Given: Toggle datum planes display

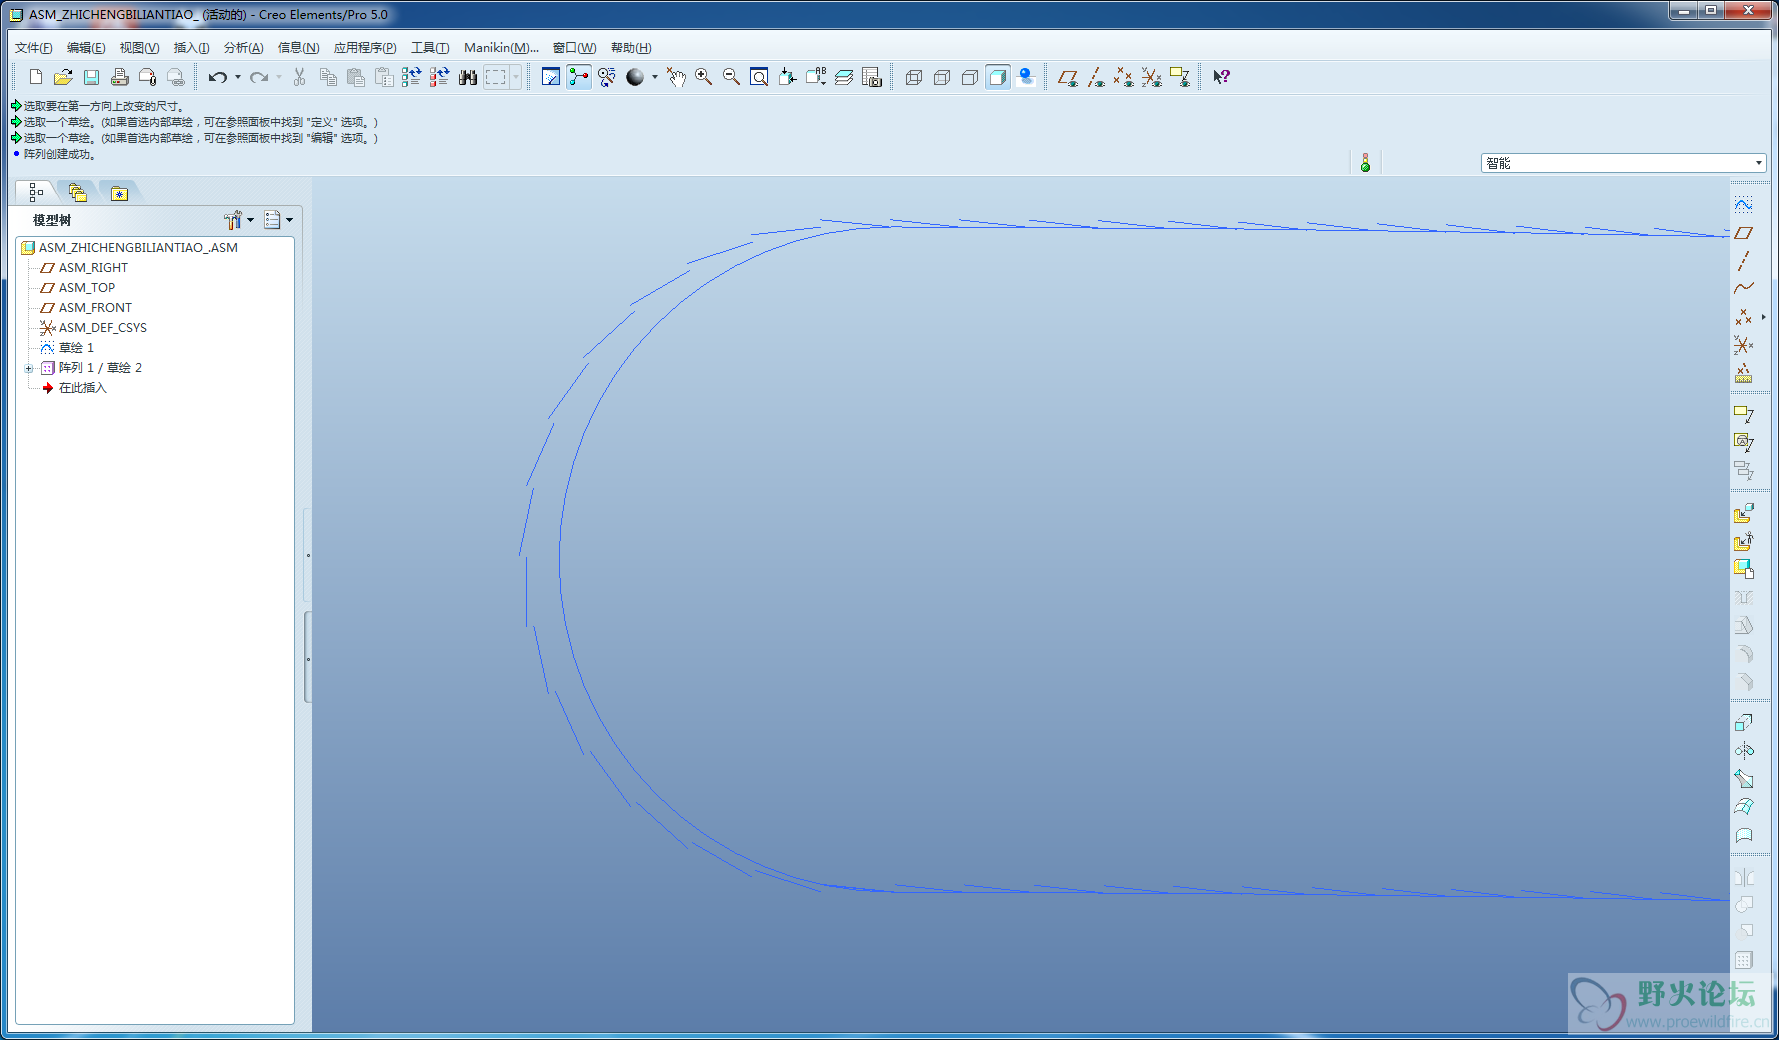Looking at the screenshot, I should 1068,77.
